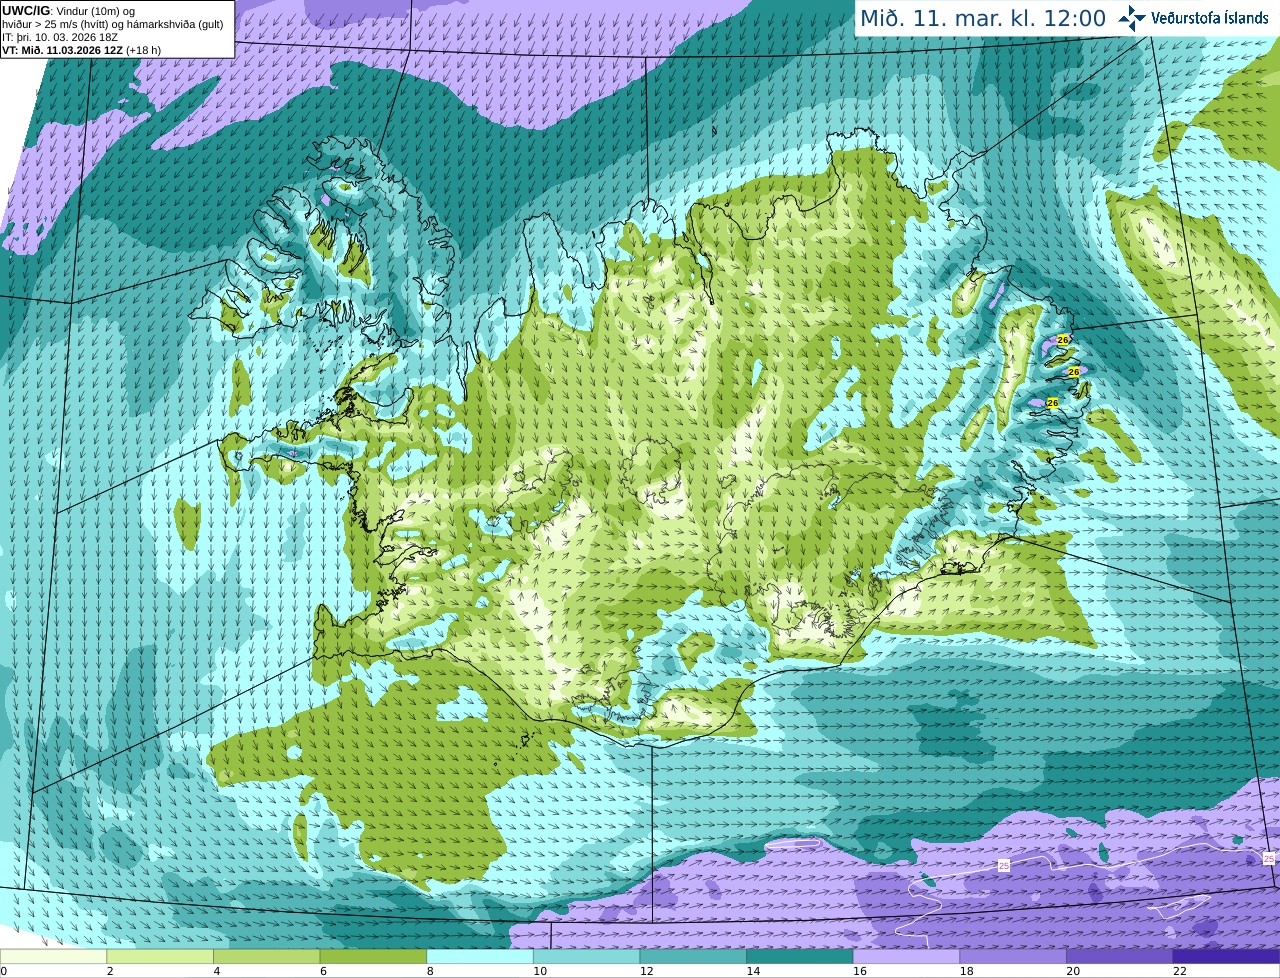Pick the legend swatch between 2 and 4
The image size is (1280, 978).
pyautogui.click(x=160, y=957)
